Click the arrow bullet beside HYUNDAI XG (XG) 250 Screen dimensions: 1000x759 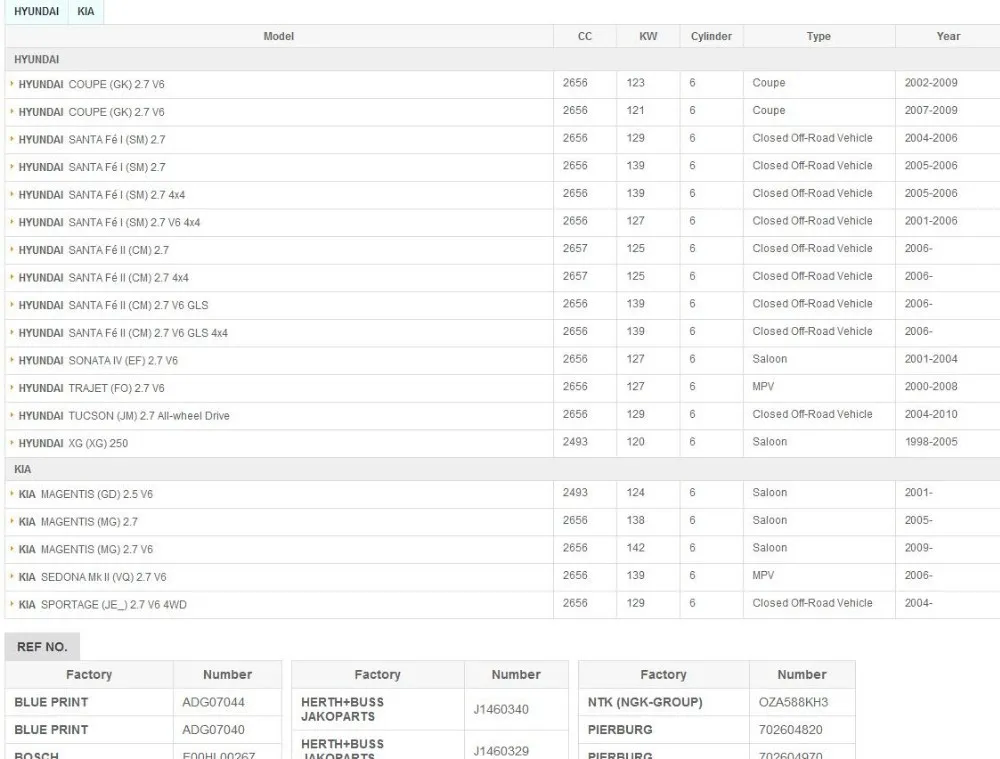click(11, 443)
